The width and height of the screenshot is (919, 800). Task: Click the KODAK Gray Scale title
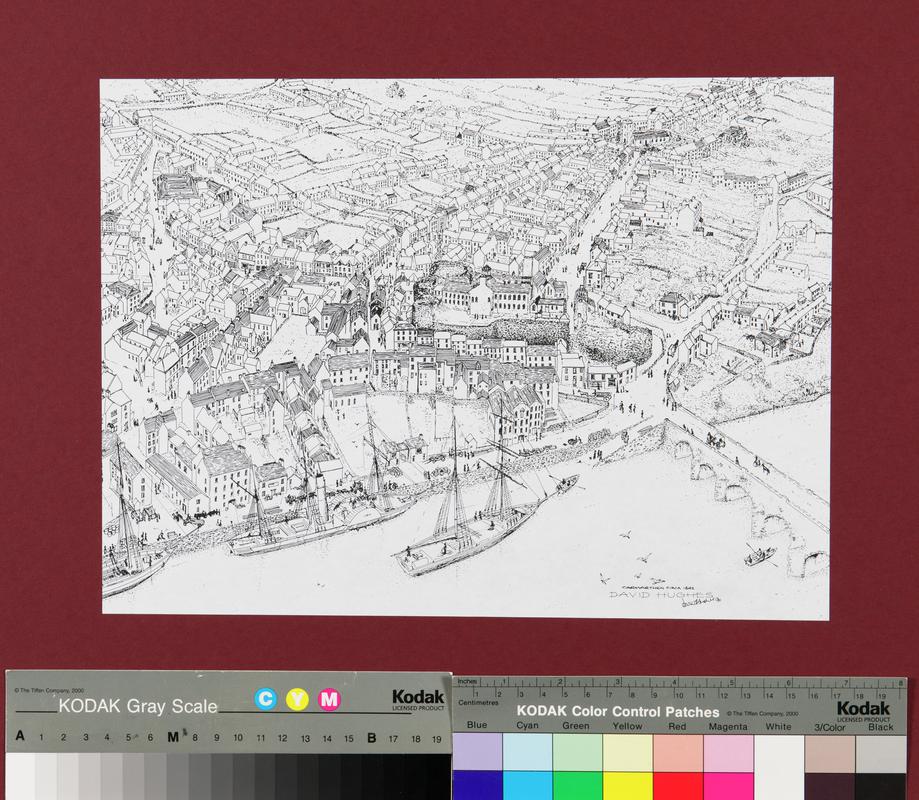pyautogui.click(x=138, y=706)
